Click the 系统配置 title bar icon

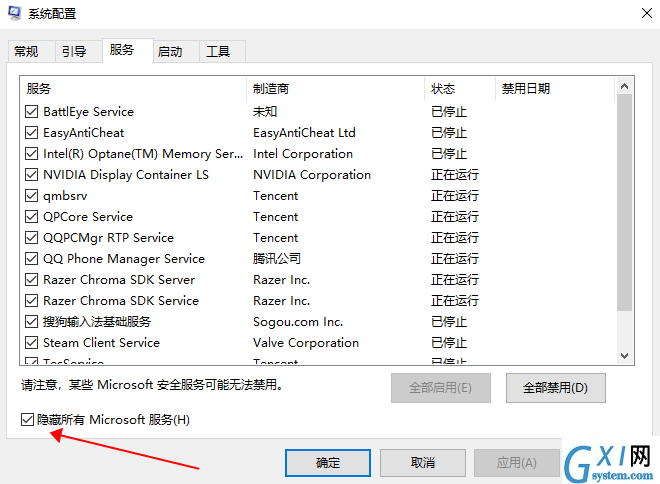14,13
